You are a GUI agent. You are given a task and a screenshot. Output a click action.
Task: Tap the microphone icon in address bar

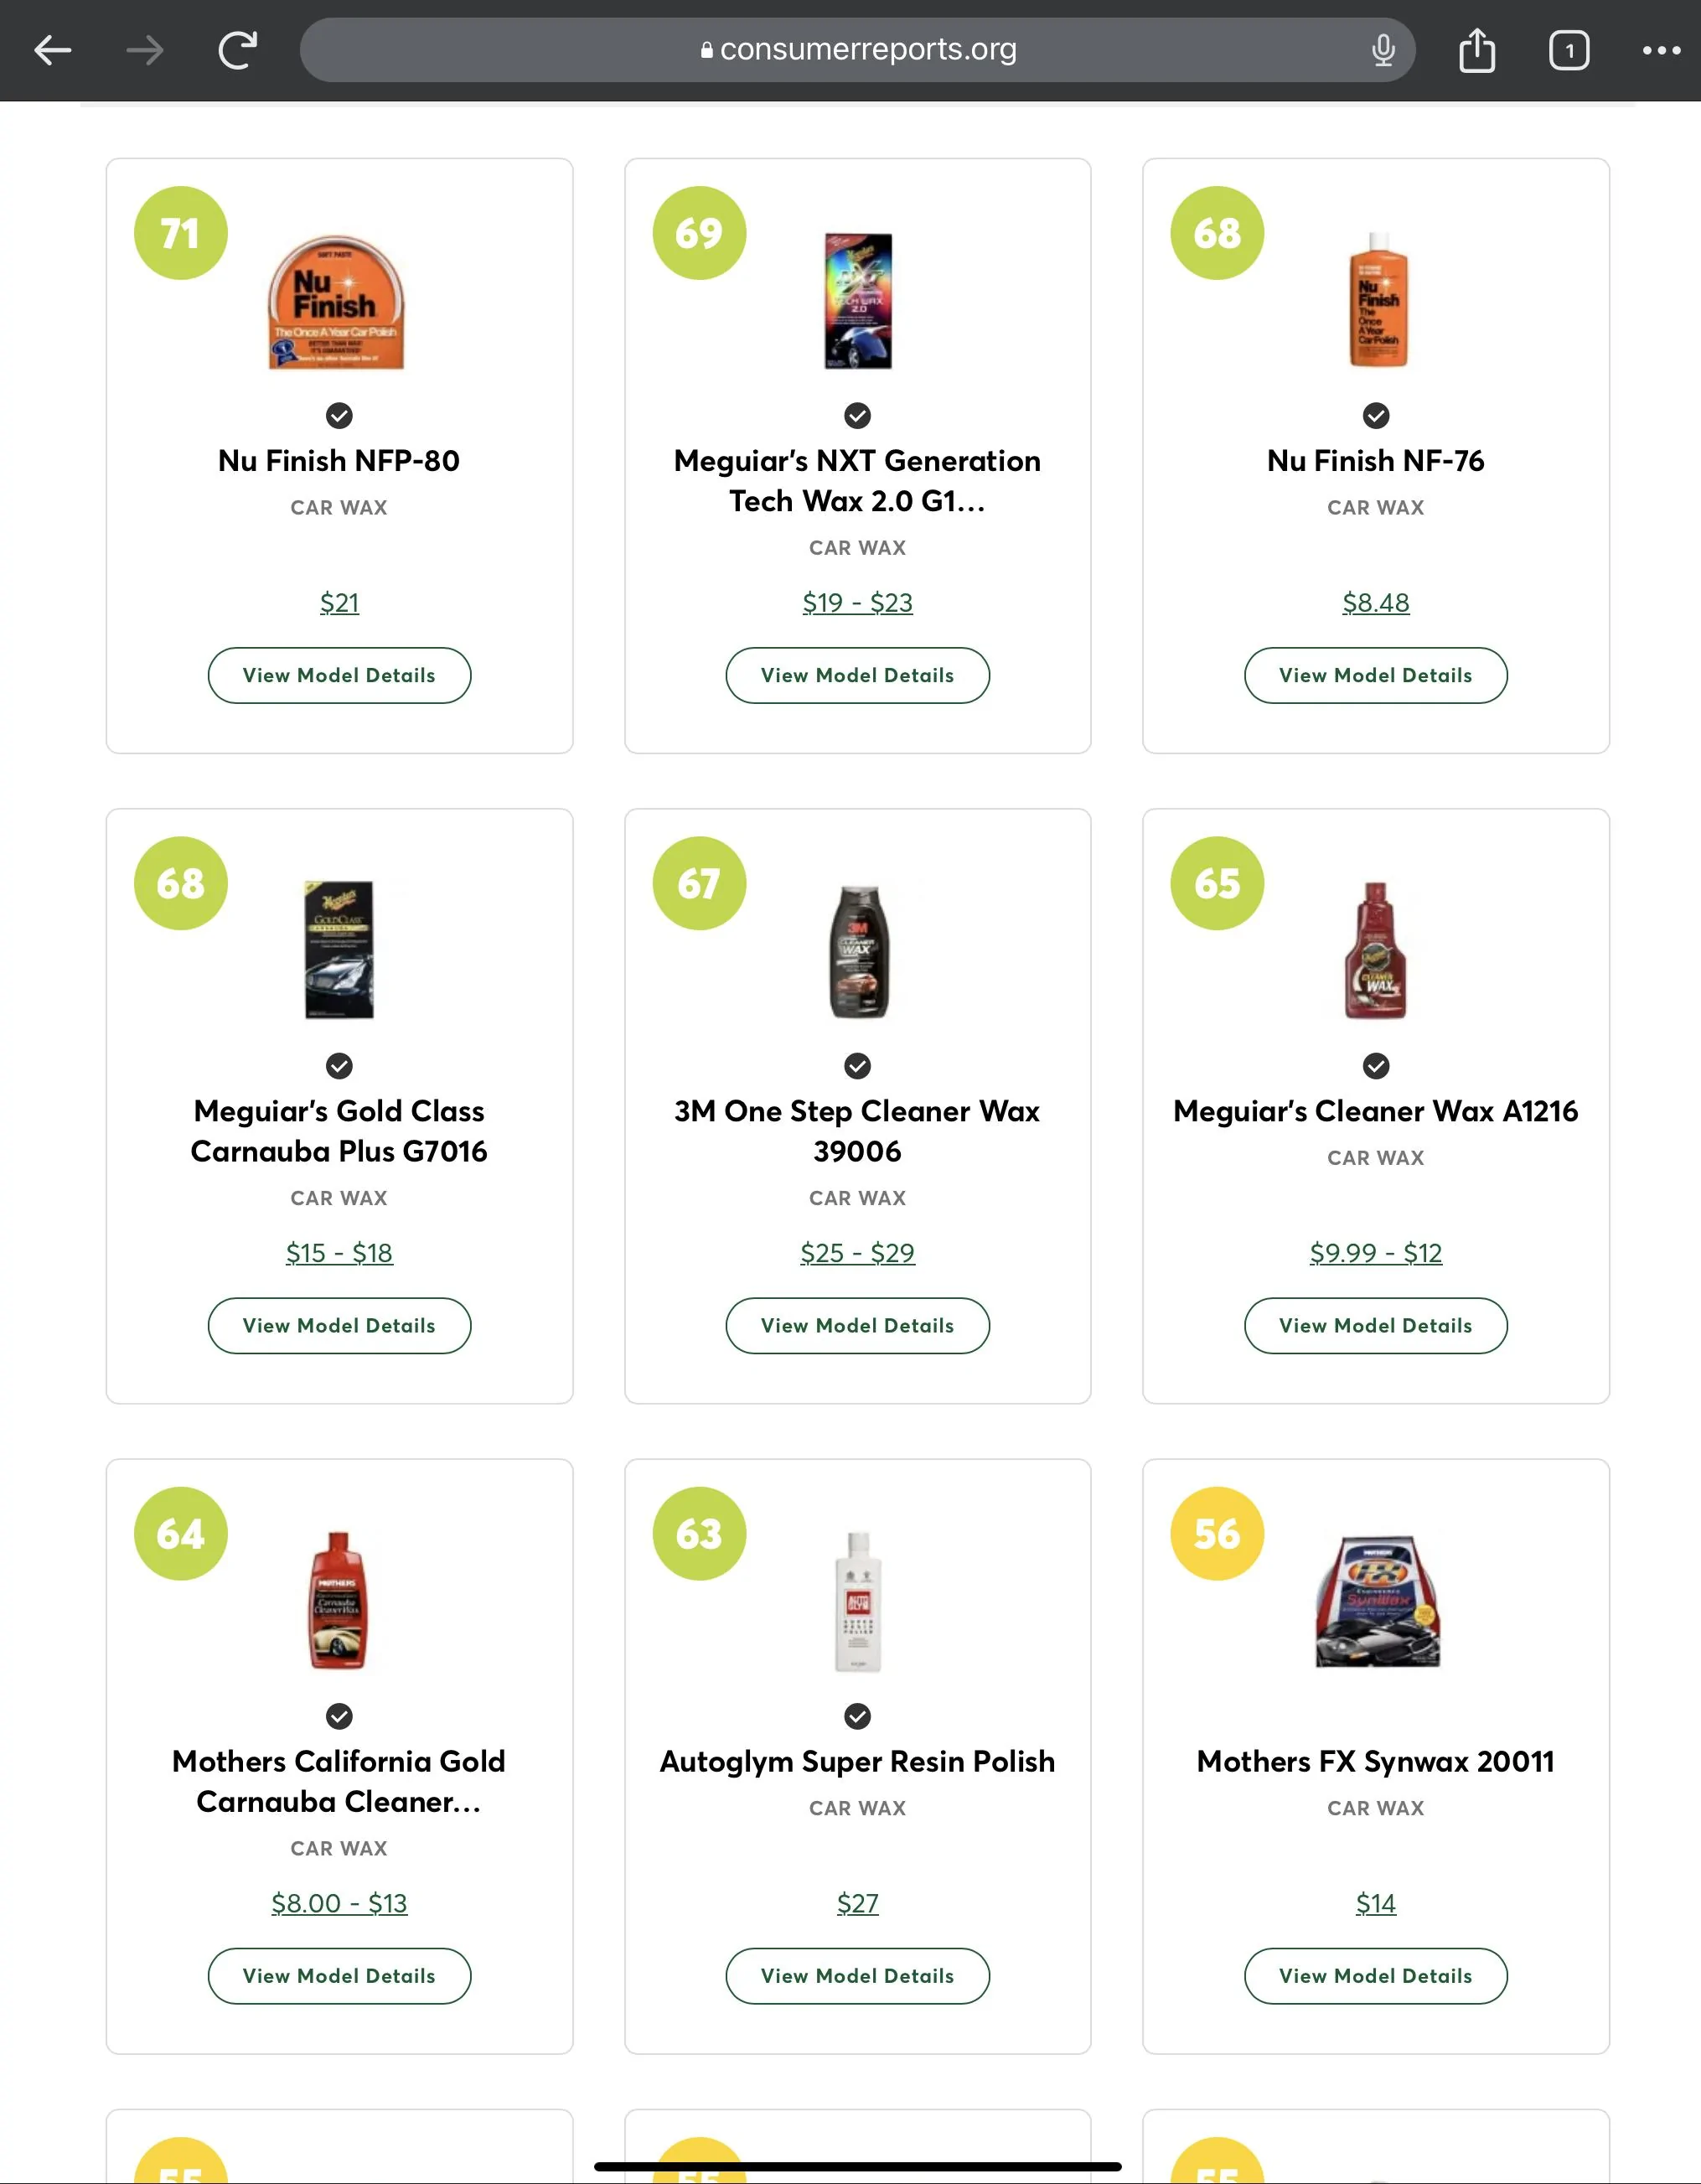(x=1383, y=50)
